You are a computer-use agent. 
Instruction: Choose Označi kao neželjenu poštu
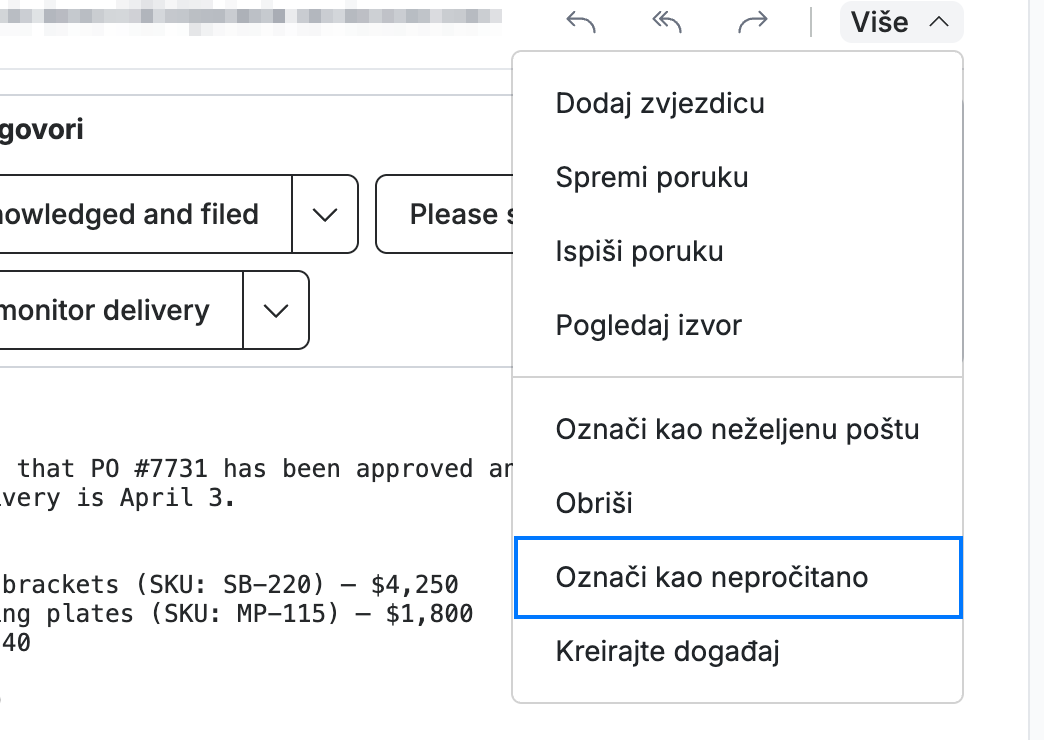point(738,429)
